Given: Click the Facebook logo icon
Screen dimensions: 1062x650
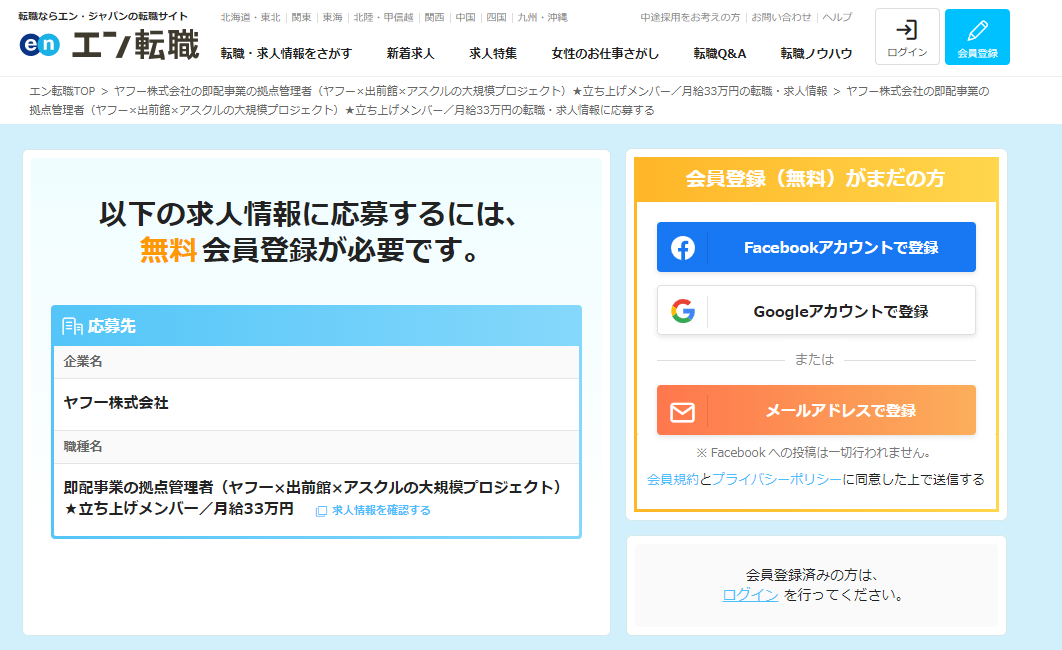Looking at the screenshot, I should (x=683, y=248).
